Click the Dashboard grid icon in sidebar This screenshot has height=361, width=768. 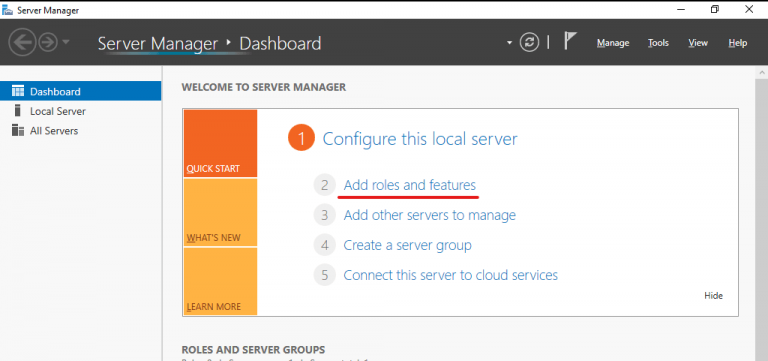click(x=18, y=91)
